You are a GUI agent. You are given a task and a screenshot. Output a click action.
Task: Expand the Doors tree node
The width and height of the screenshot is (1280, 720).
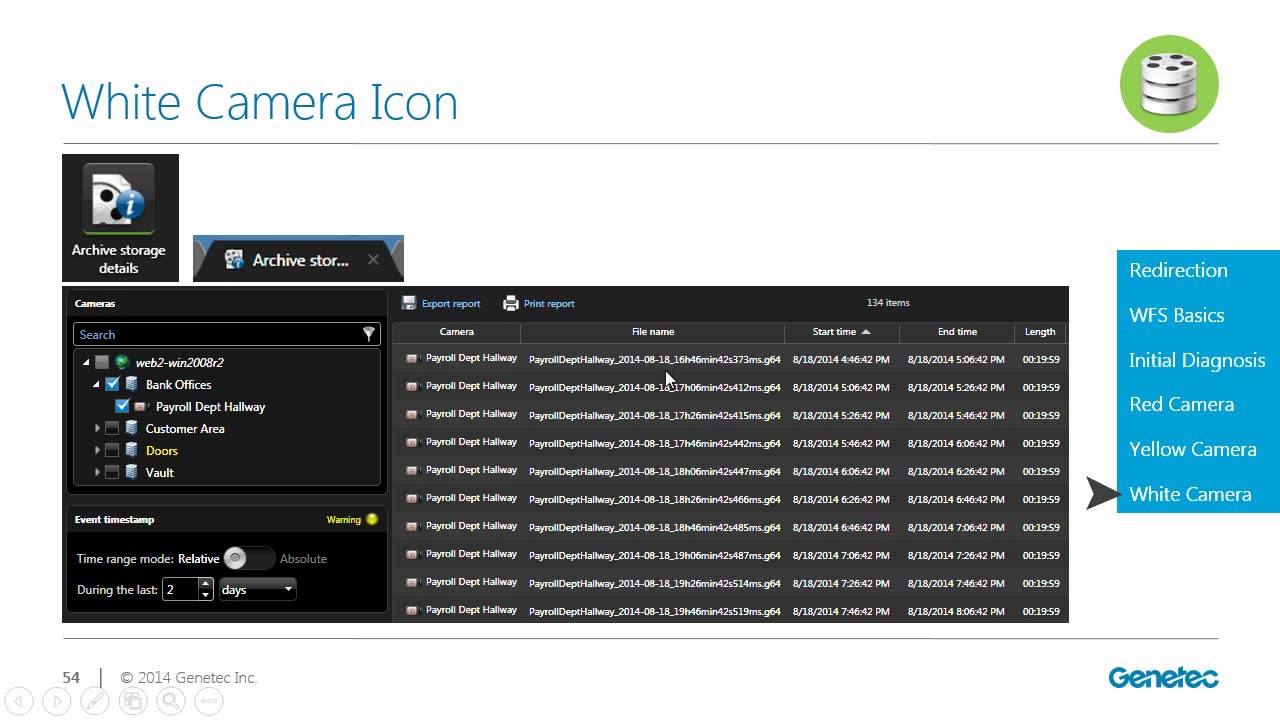[x=97, y=450]
